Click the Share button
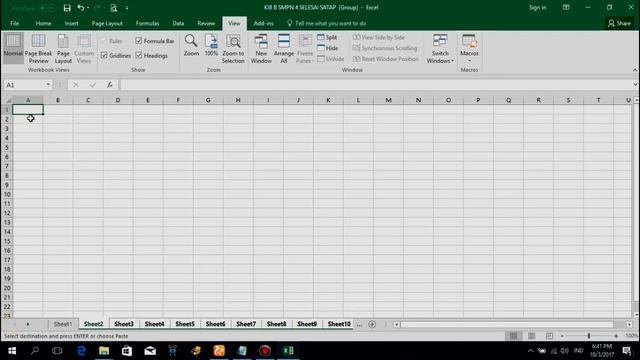Screen dimensions: 640x360 click(619, 24)
